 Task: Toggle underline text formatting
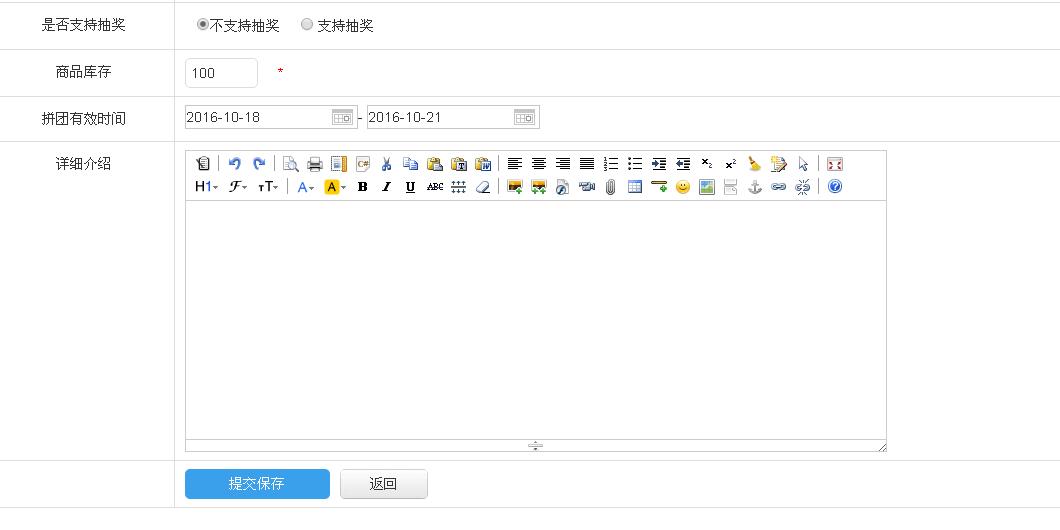click(x=410, y=187)
